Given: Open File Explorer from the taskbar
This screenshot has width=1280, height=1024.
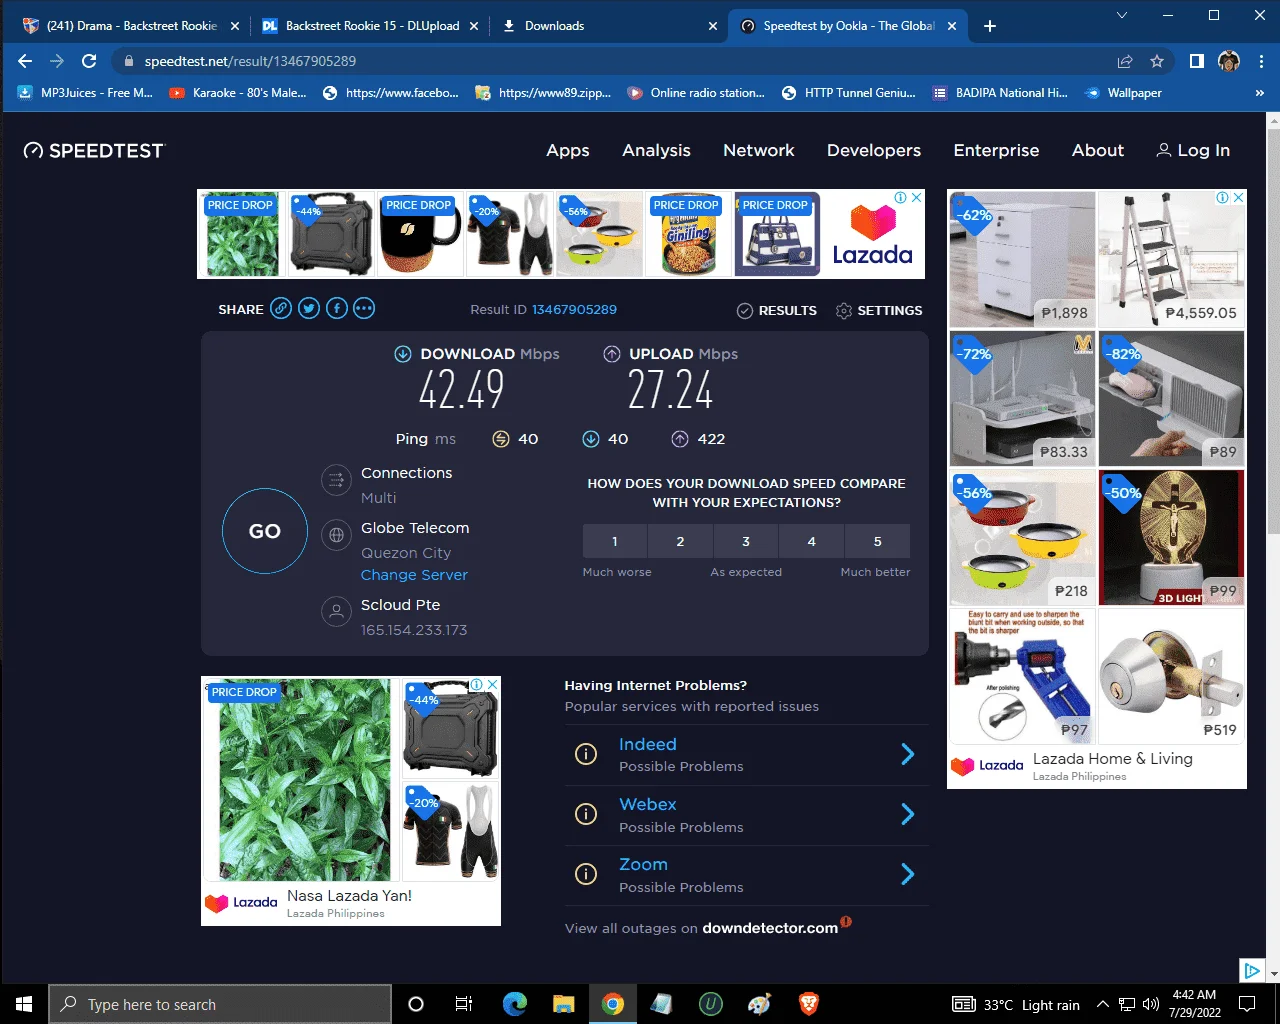Looking at the screenshot, I should point(564,1004).
